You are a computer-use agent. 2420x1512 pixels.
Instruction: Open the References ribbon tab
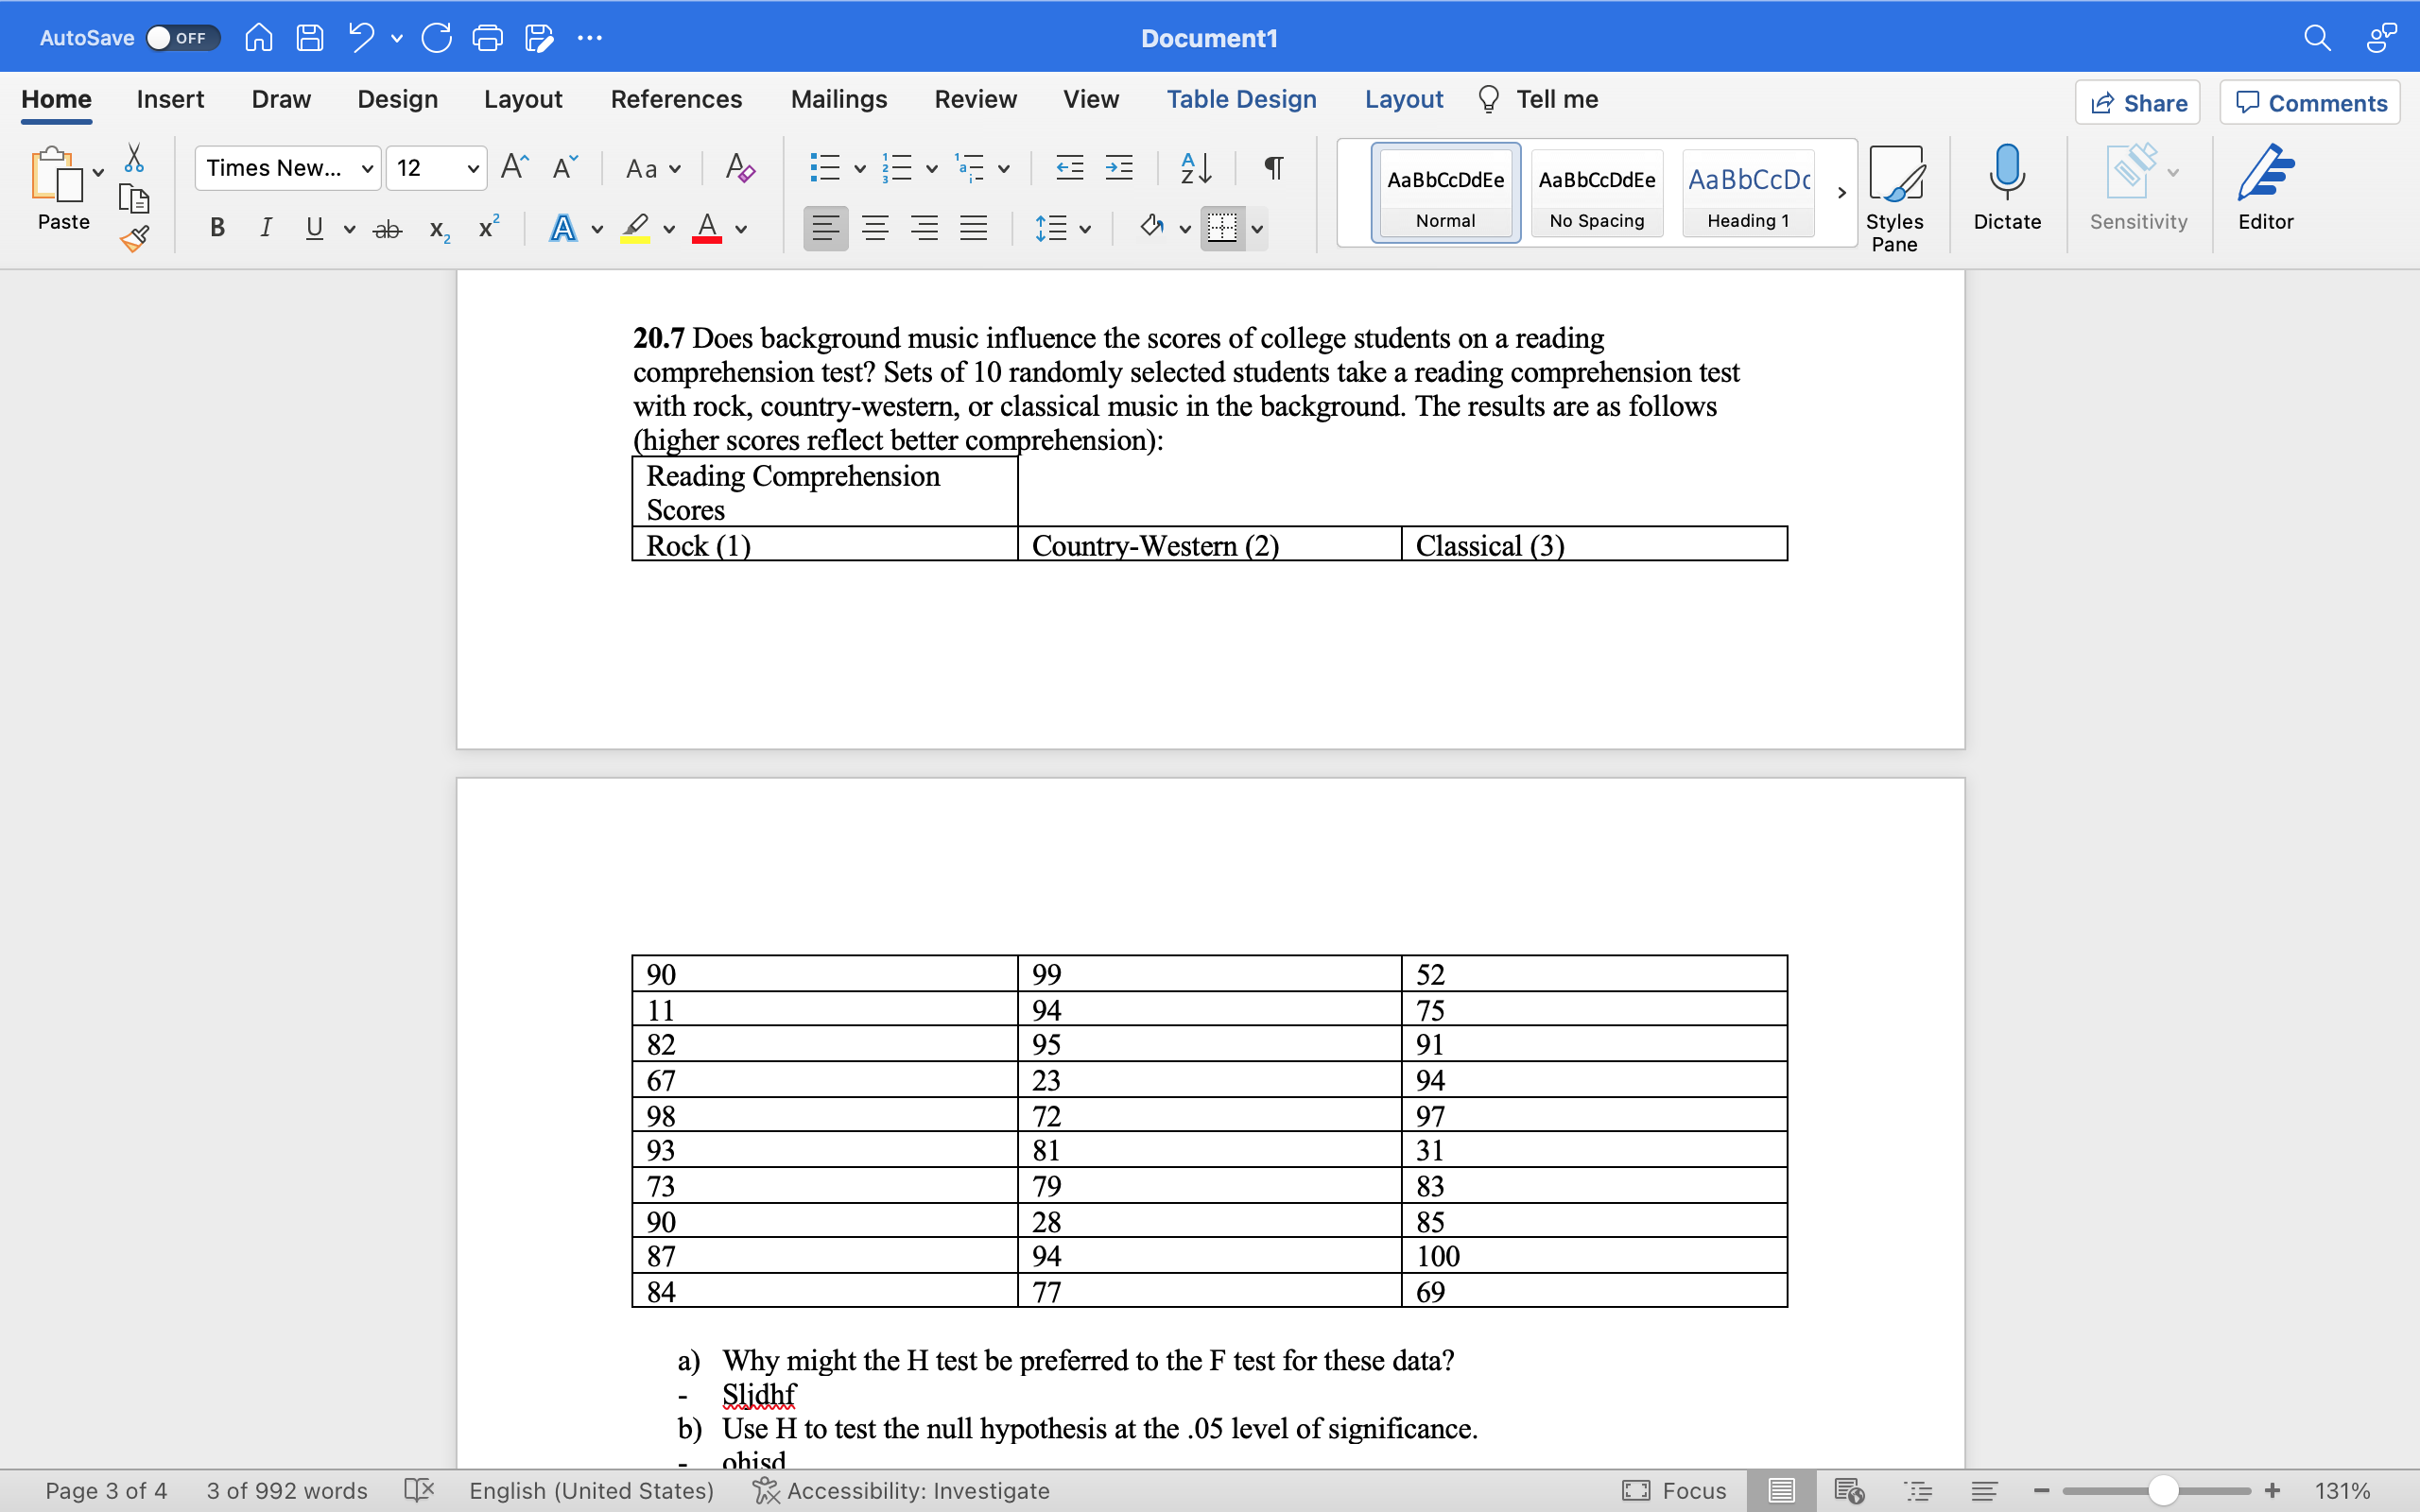pos(677,99)
